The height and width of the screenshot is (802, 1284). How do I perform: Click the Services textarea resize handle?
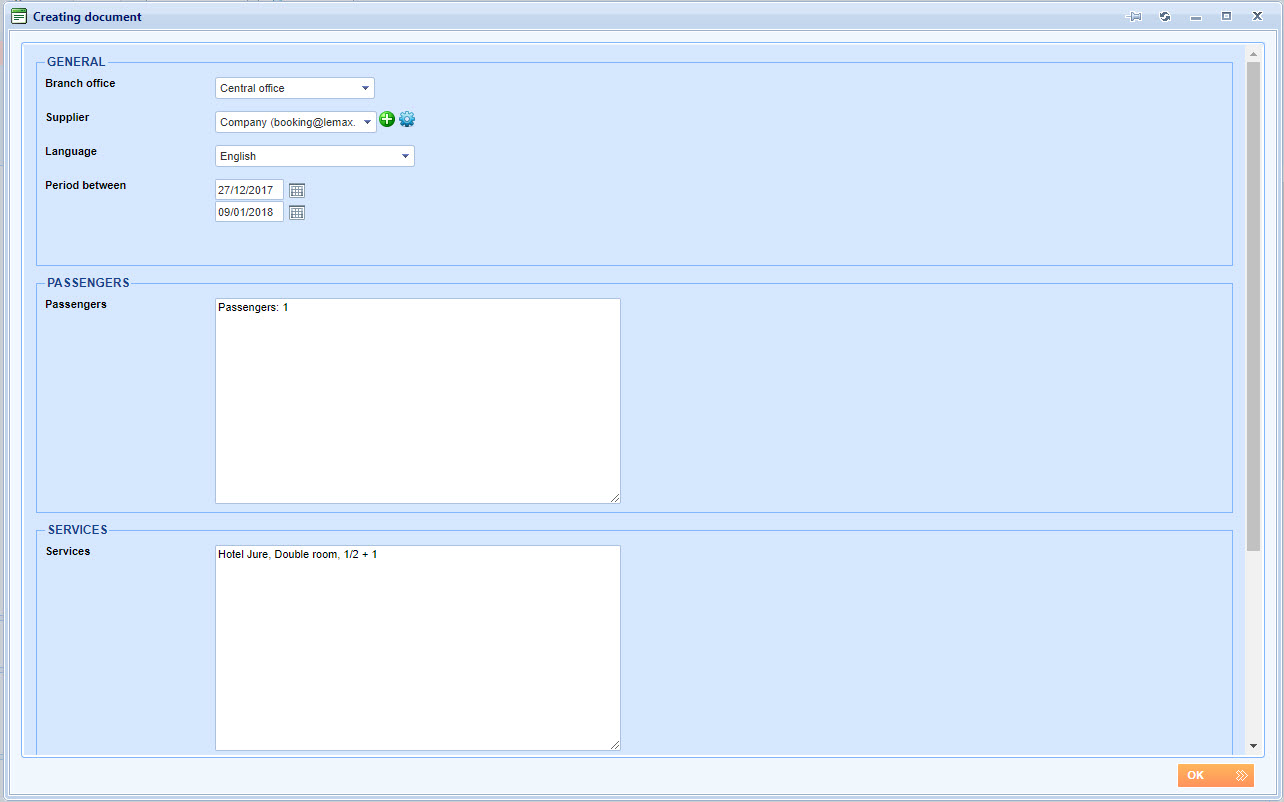pyautogui.click(x=615, y=745)
